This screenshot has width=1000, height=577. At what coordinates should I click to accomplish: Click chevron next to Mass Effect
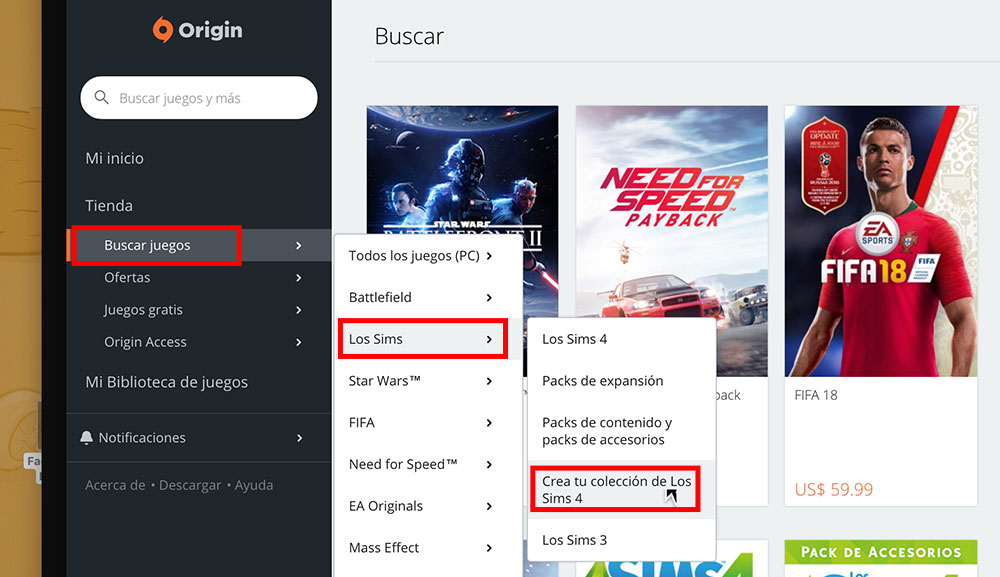coord(489,548)
